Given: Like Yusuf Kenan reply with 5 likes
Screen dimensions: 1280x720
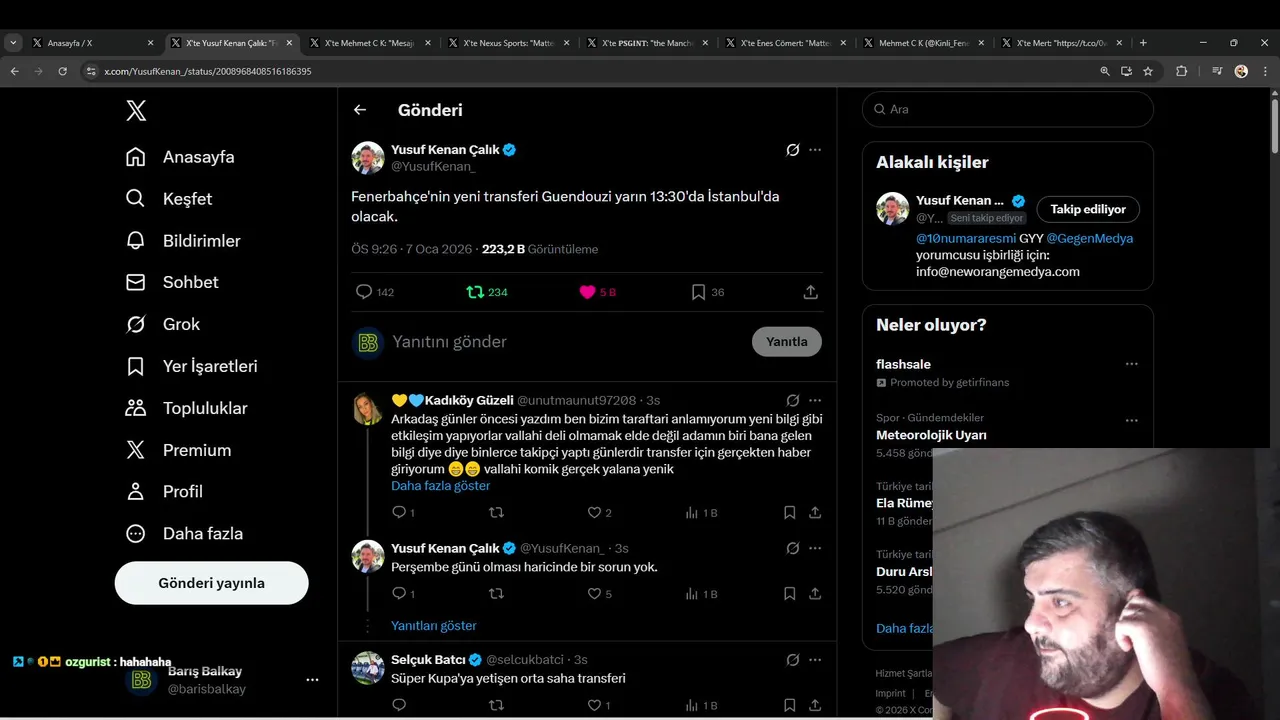Looking at the screenshot, I should 600,594.
